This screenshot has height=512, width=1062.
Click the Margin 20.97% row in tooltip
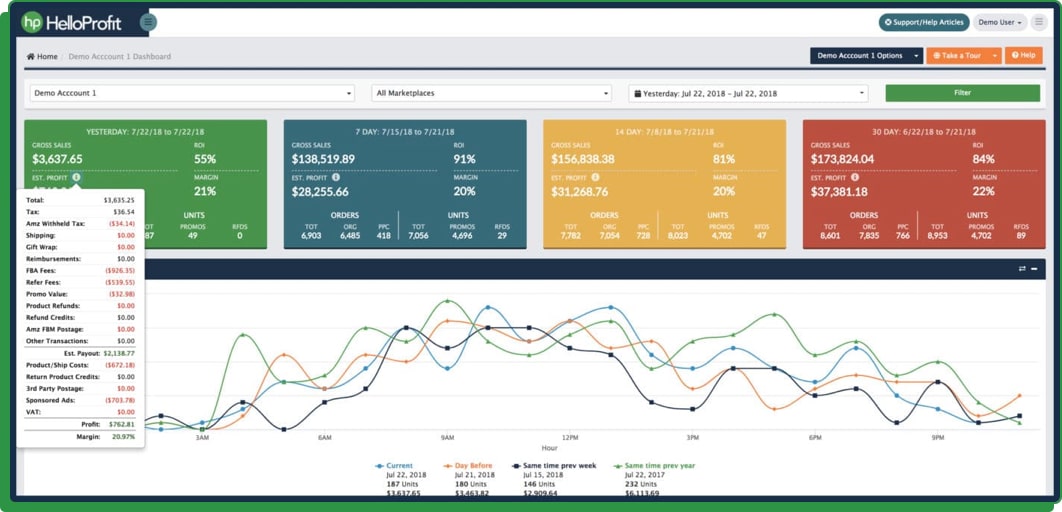[80, 437]
